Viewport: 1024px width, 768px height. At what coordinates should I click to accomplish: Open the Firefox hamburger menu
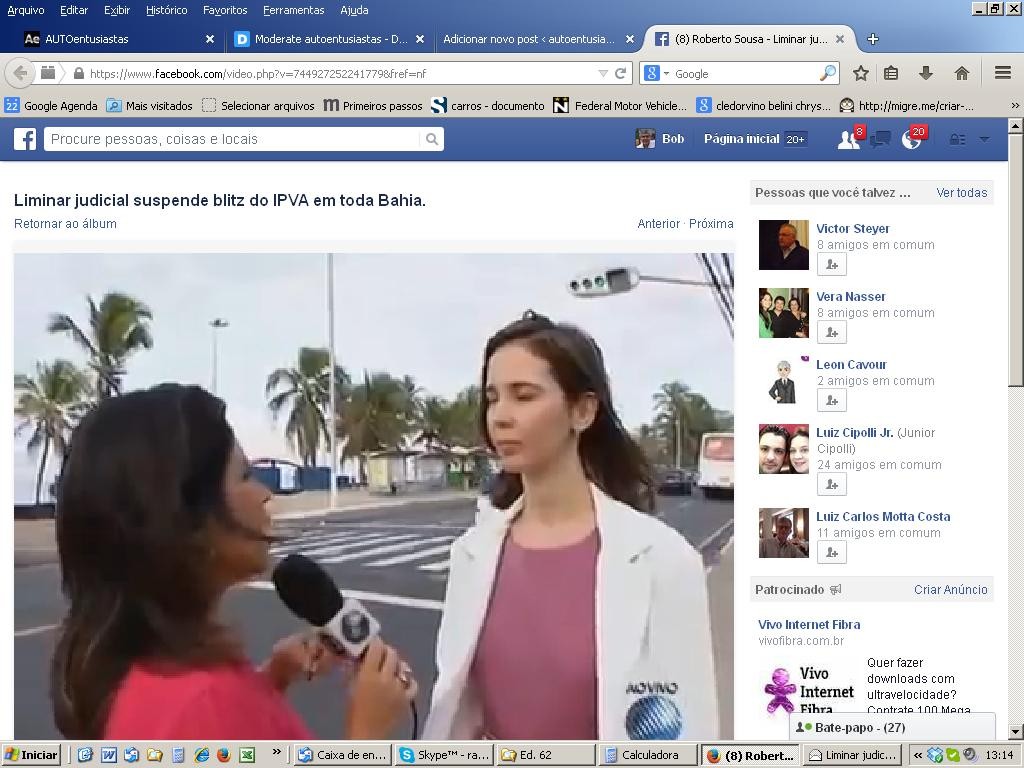(1003, 73)
